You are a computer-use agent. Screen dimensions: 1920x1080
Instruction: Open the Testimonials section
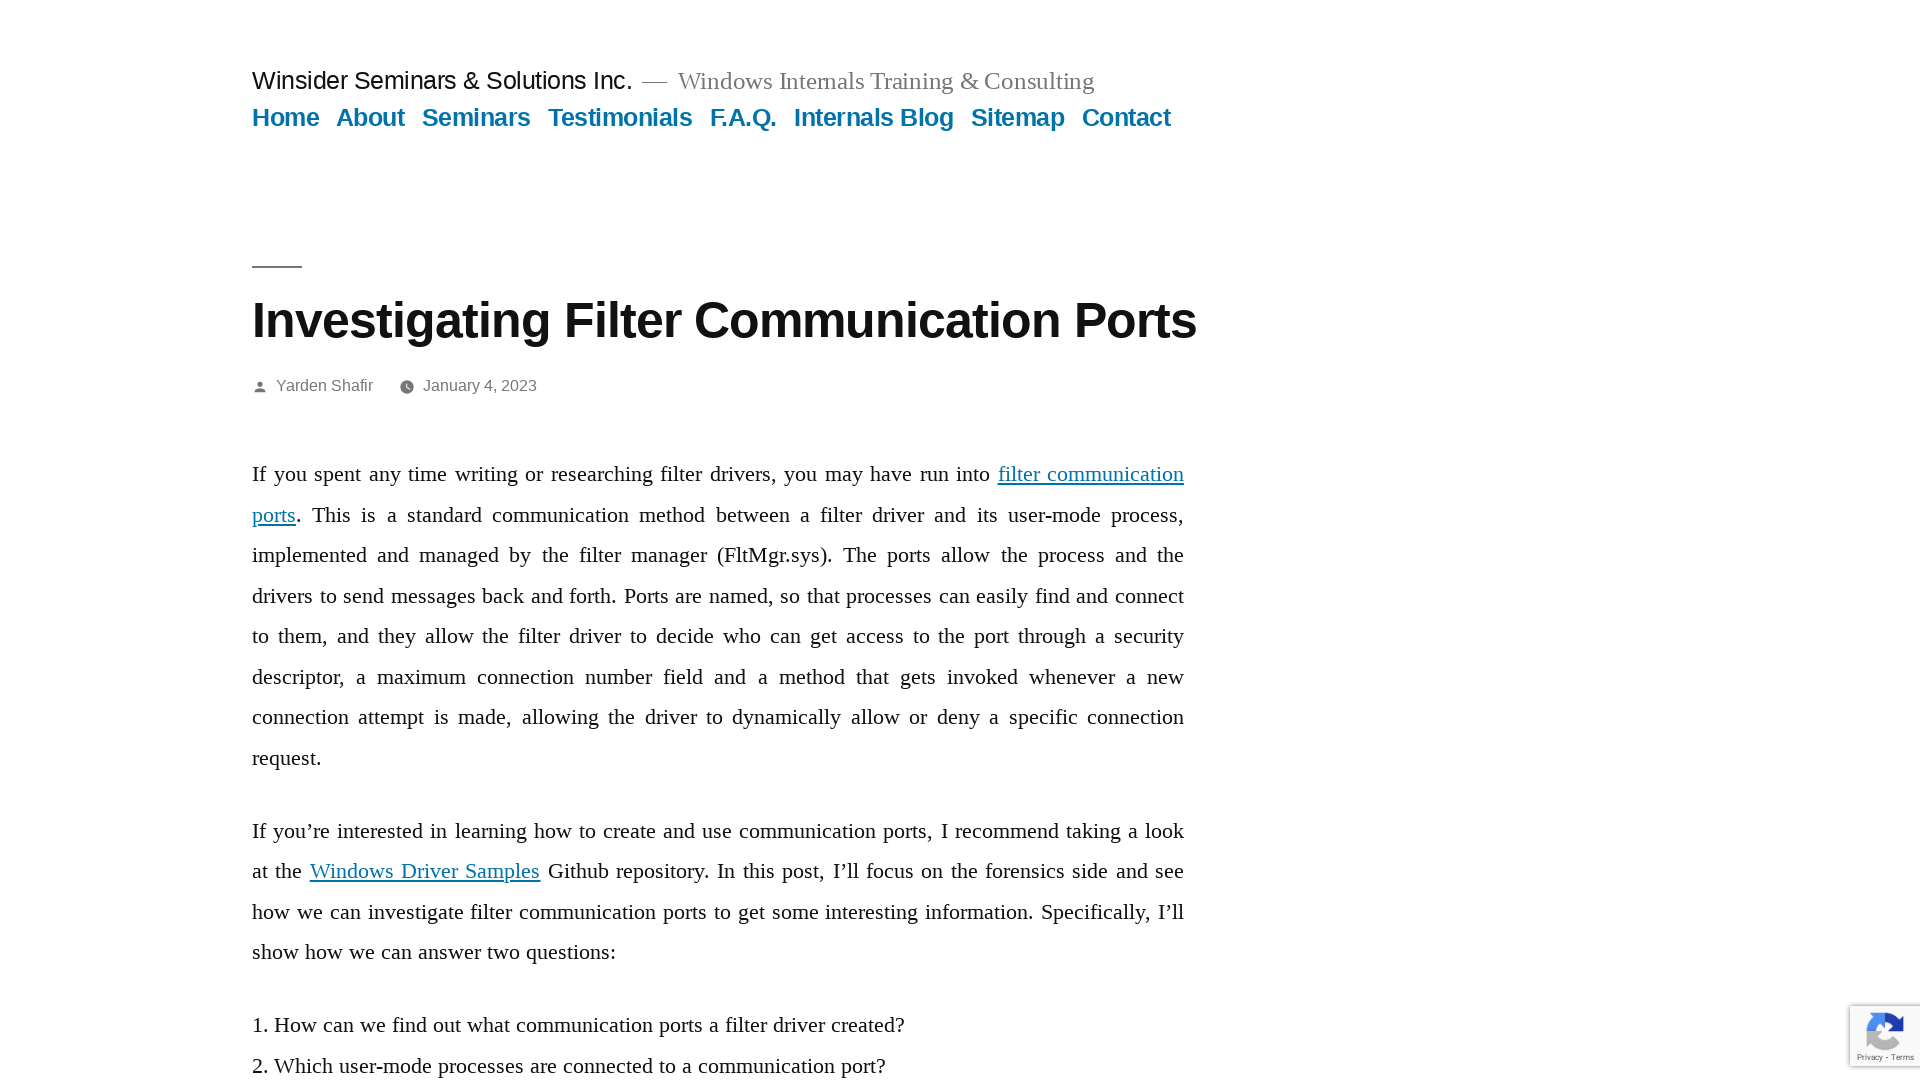620,117
